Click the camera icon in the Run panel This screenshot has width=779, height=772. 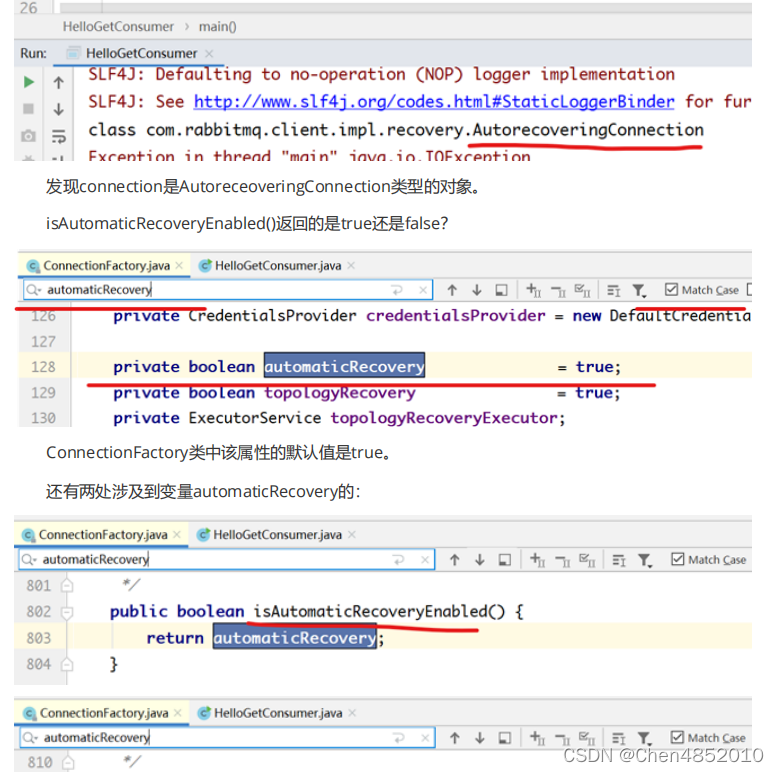[x=28, y=136]
